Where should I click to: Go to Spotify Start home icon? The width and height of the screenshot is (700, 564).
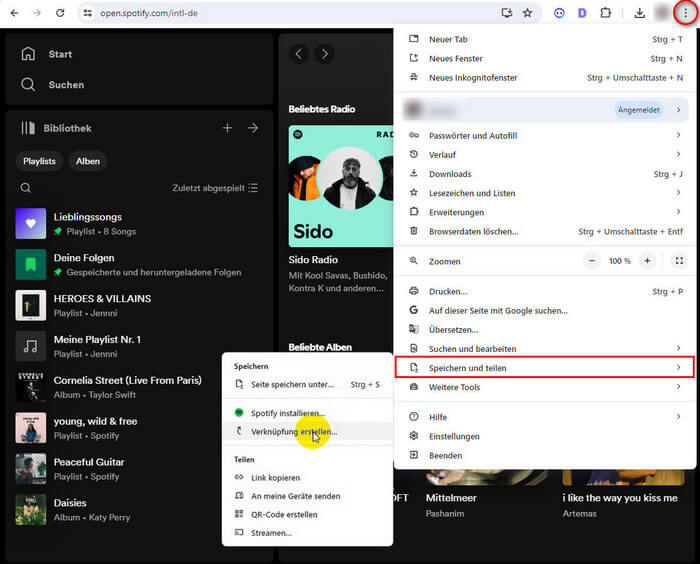click(x=28, y=54)
